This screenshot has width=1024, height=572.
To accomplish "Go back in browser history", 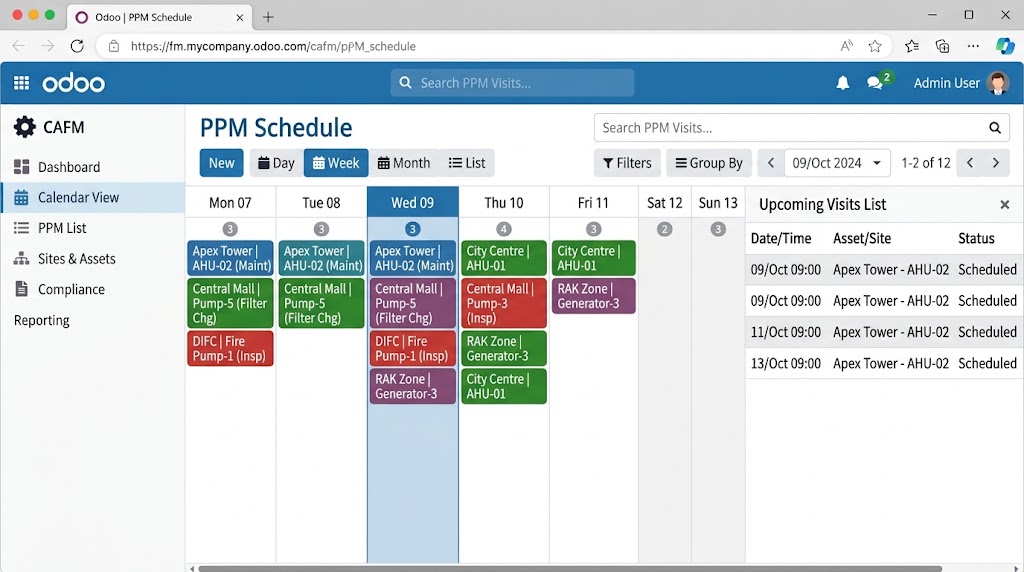I will click(x=18, y=46).
